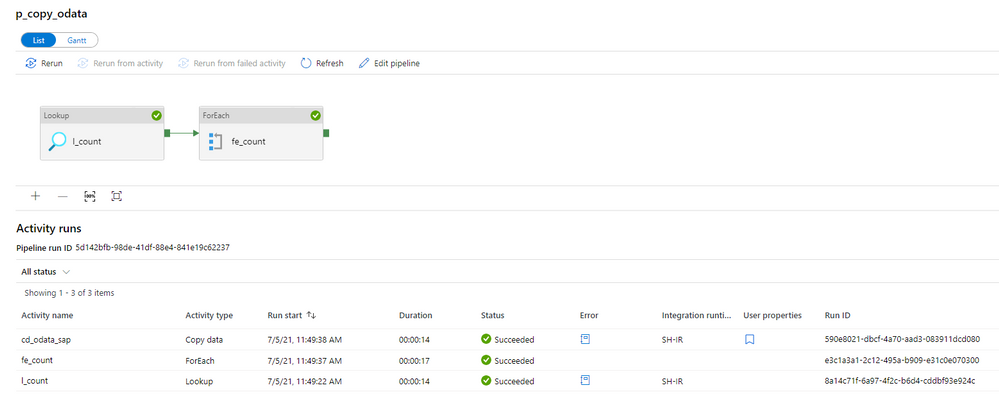The width and height of the screenshot is (999, 397).
Task: Click Rerun from failed activity
Action: click(232, 63)
